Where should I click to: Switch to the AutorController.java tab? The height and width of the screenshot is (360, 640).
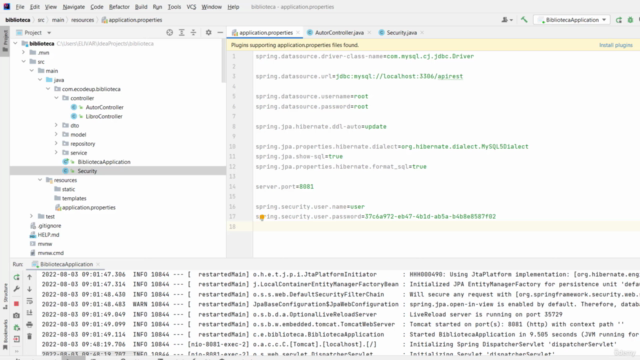click(339, 32)
